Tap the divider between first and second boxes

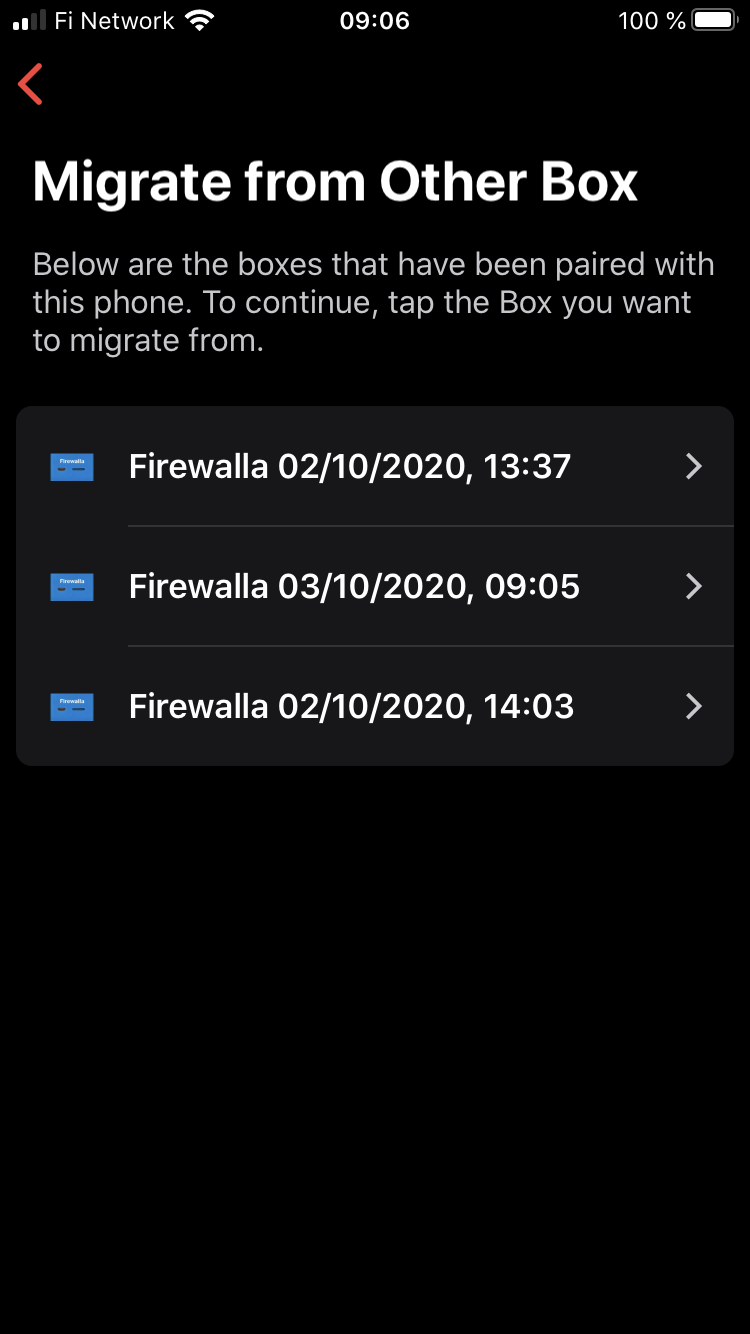(x=430, y=526)
